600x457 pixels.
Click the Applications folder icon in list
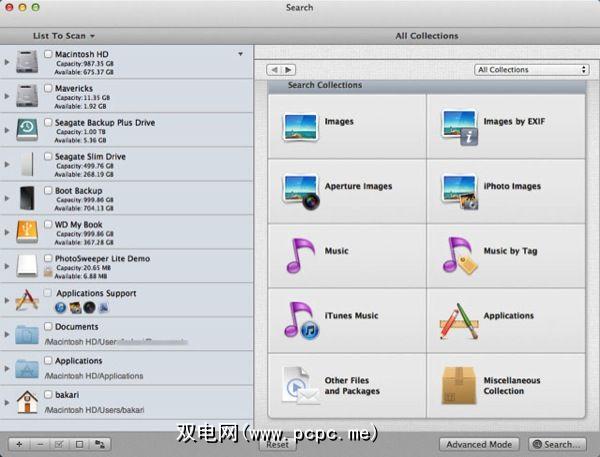tap(27, 368)
